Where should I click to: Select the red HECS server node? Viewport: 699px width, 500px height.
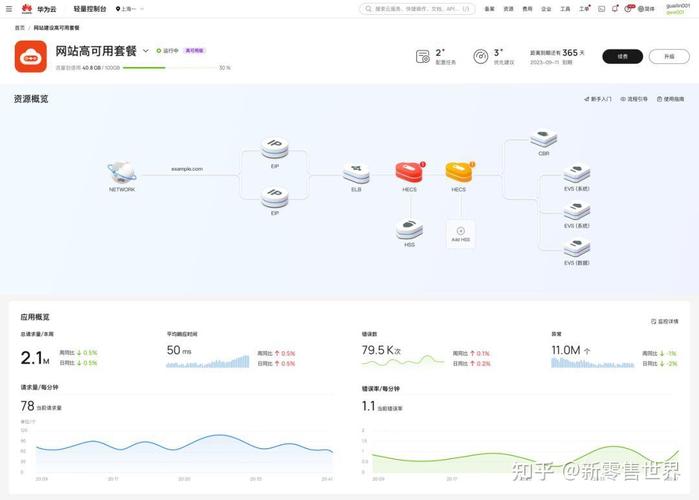pos(409,172)
